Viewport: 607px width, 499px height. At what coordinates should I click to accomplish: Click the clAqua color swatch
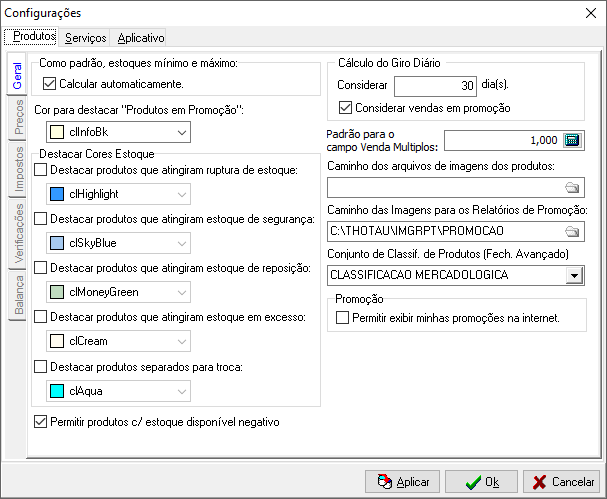point(58,390)
